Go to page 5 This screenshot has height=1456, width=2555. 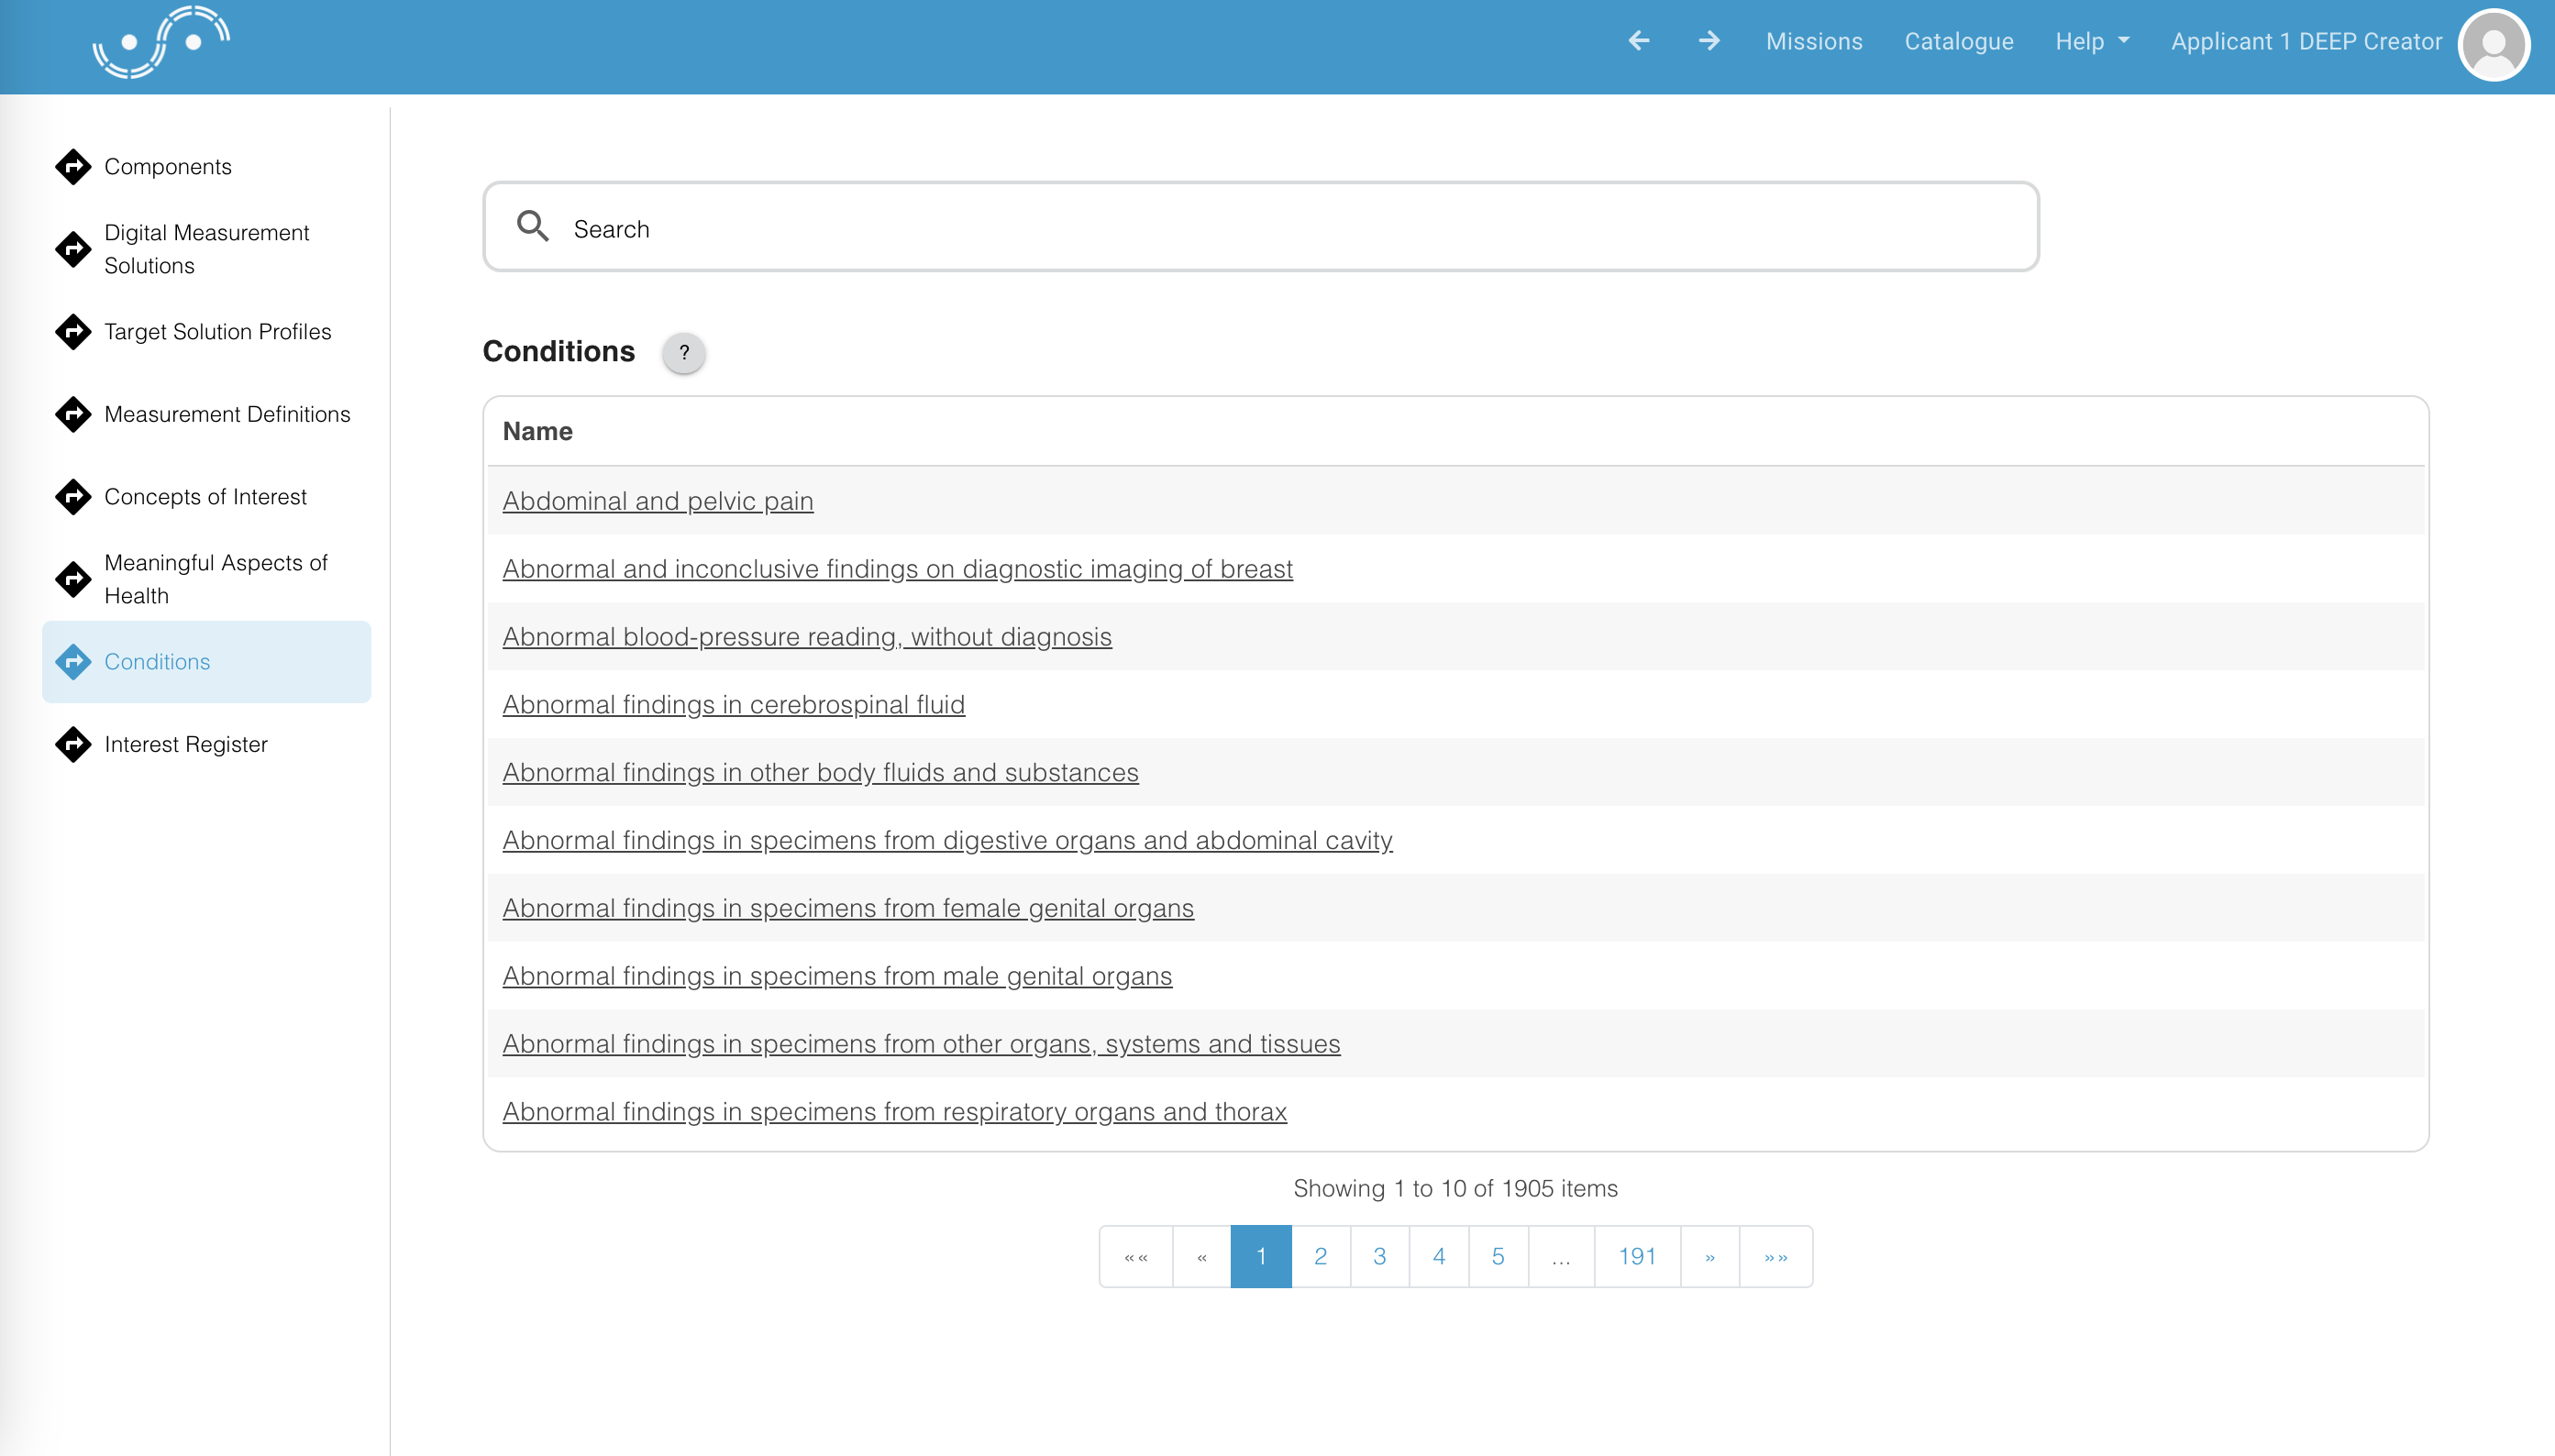pyautogui.click(x=1498, y=1257)
